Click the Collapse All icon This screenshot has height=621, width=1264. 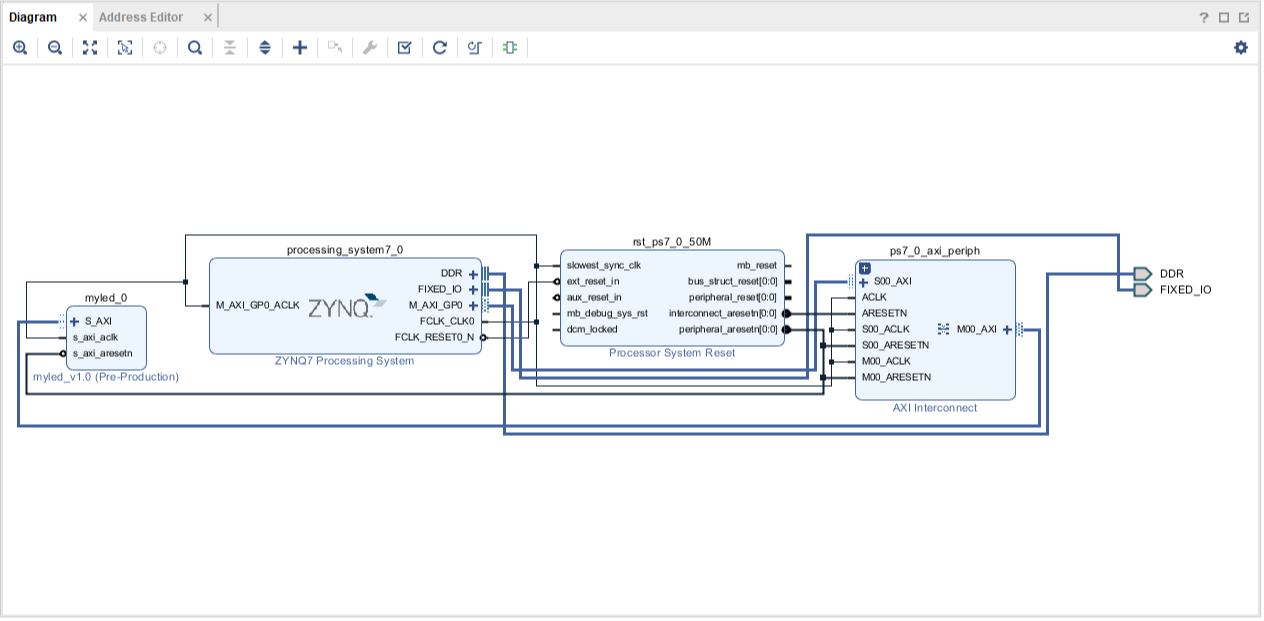pyautogui.click(x=230, y=47)
